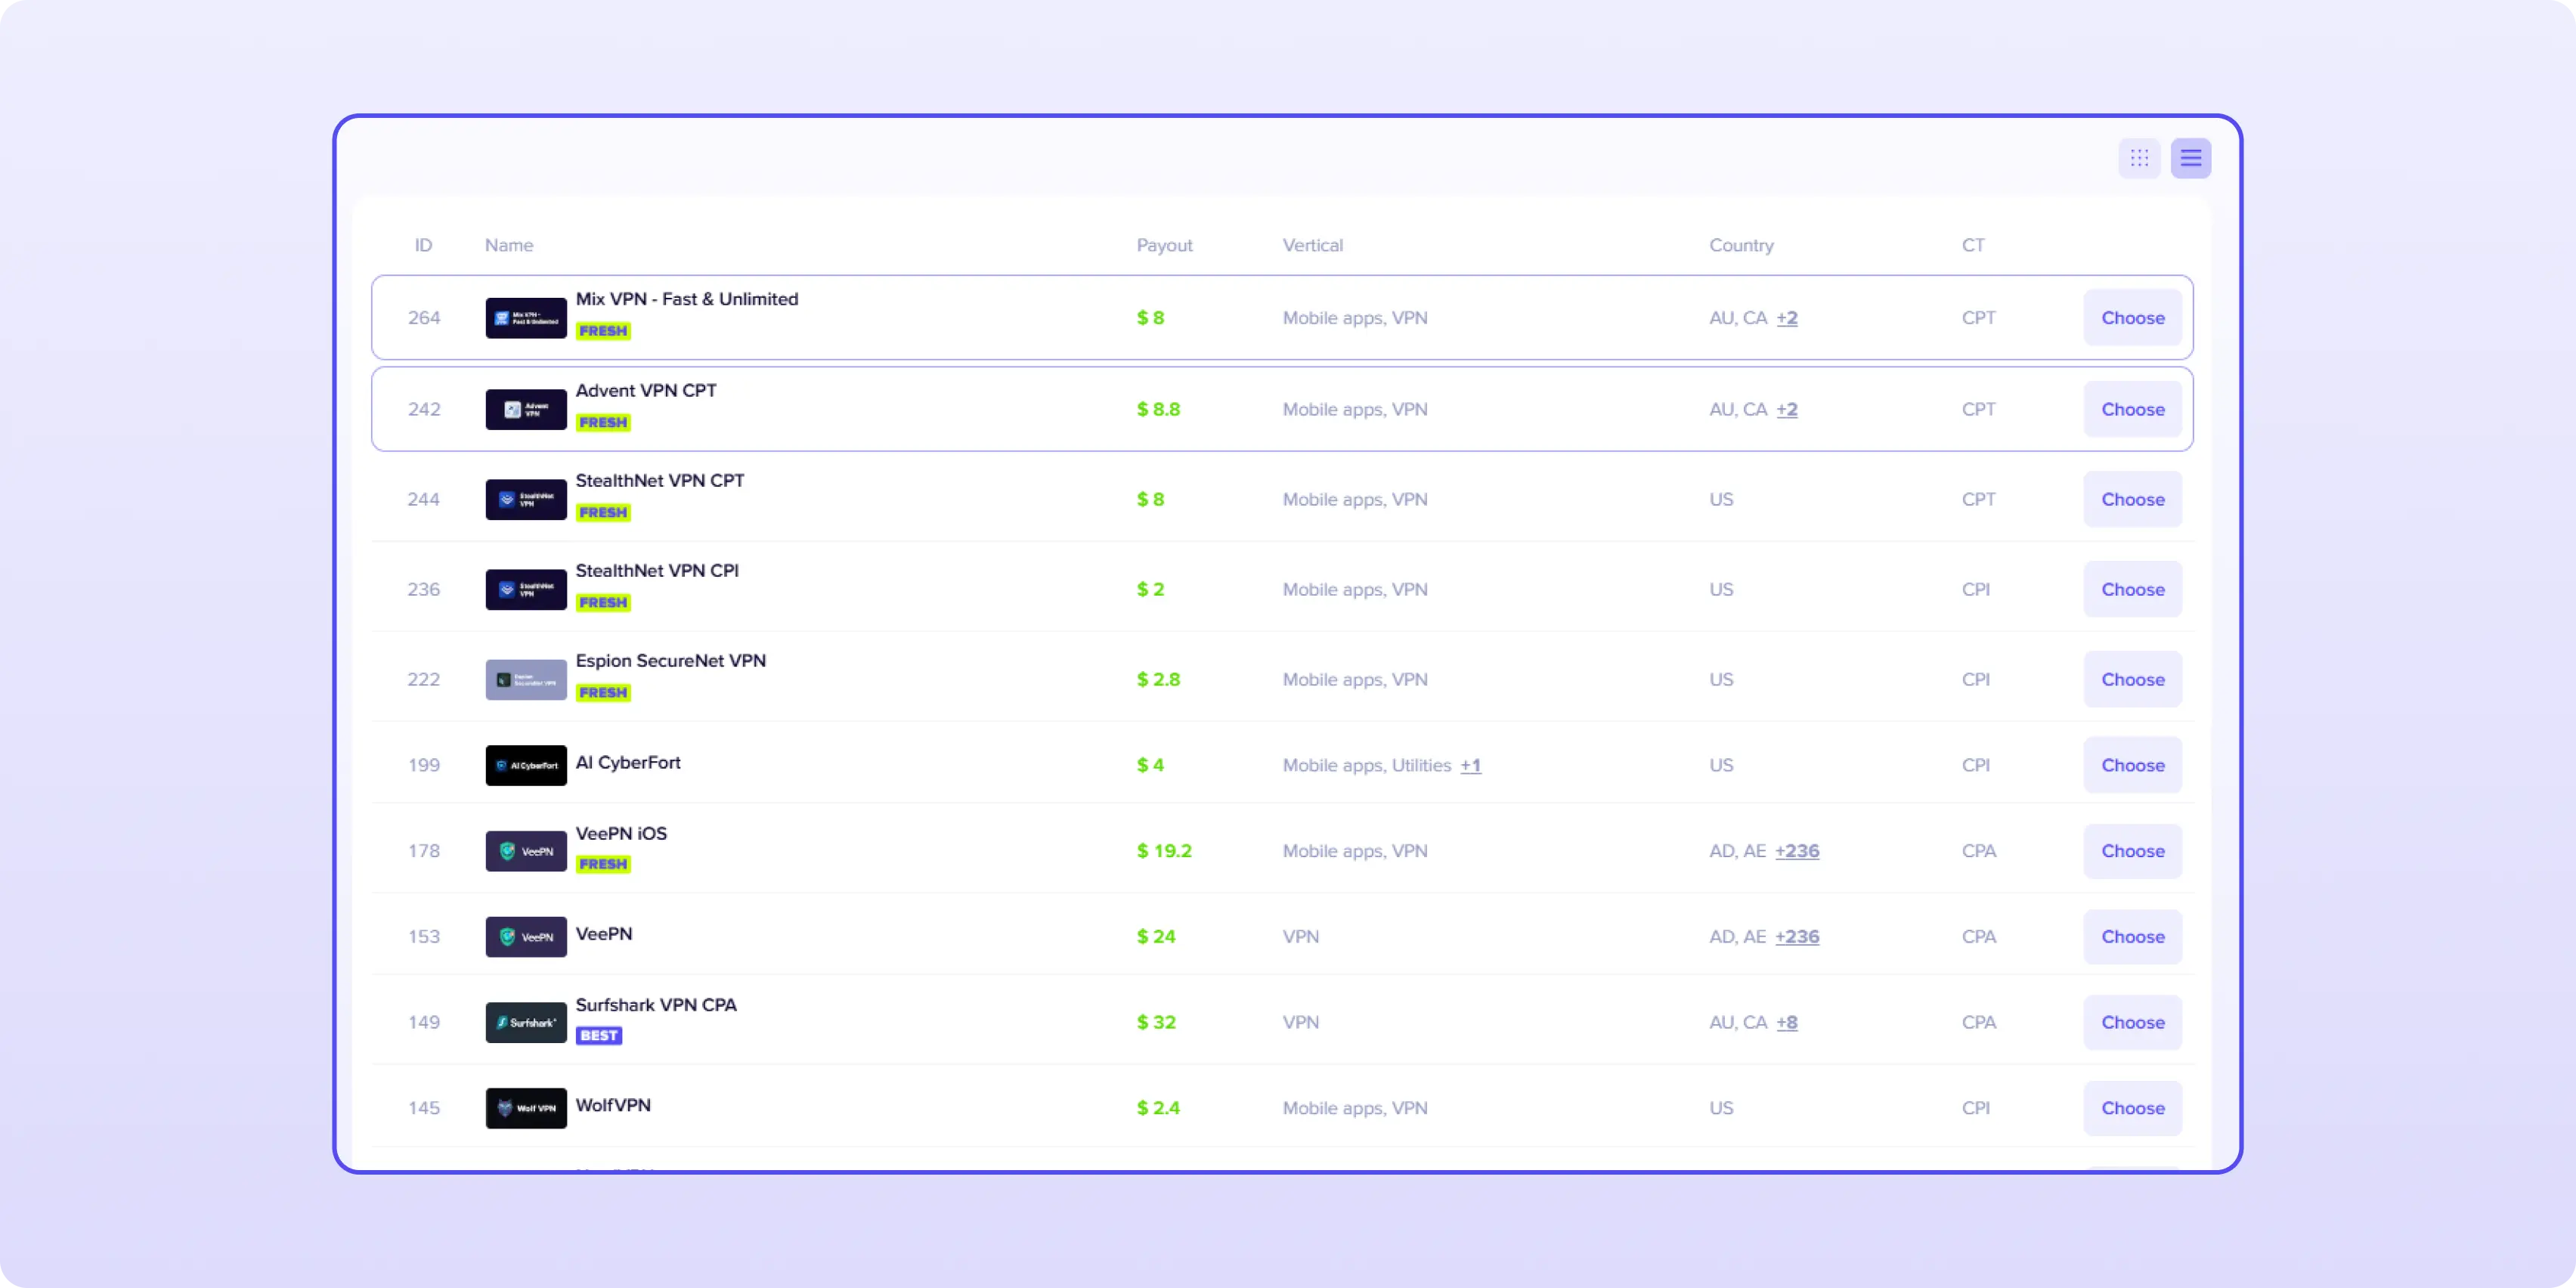Screen dimensions: 2576x1288
Task: Click the Vertical column header
Action: (x=1312, y=245)
